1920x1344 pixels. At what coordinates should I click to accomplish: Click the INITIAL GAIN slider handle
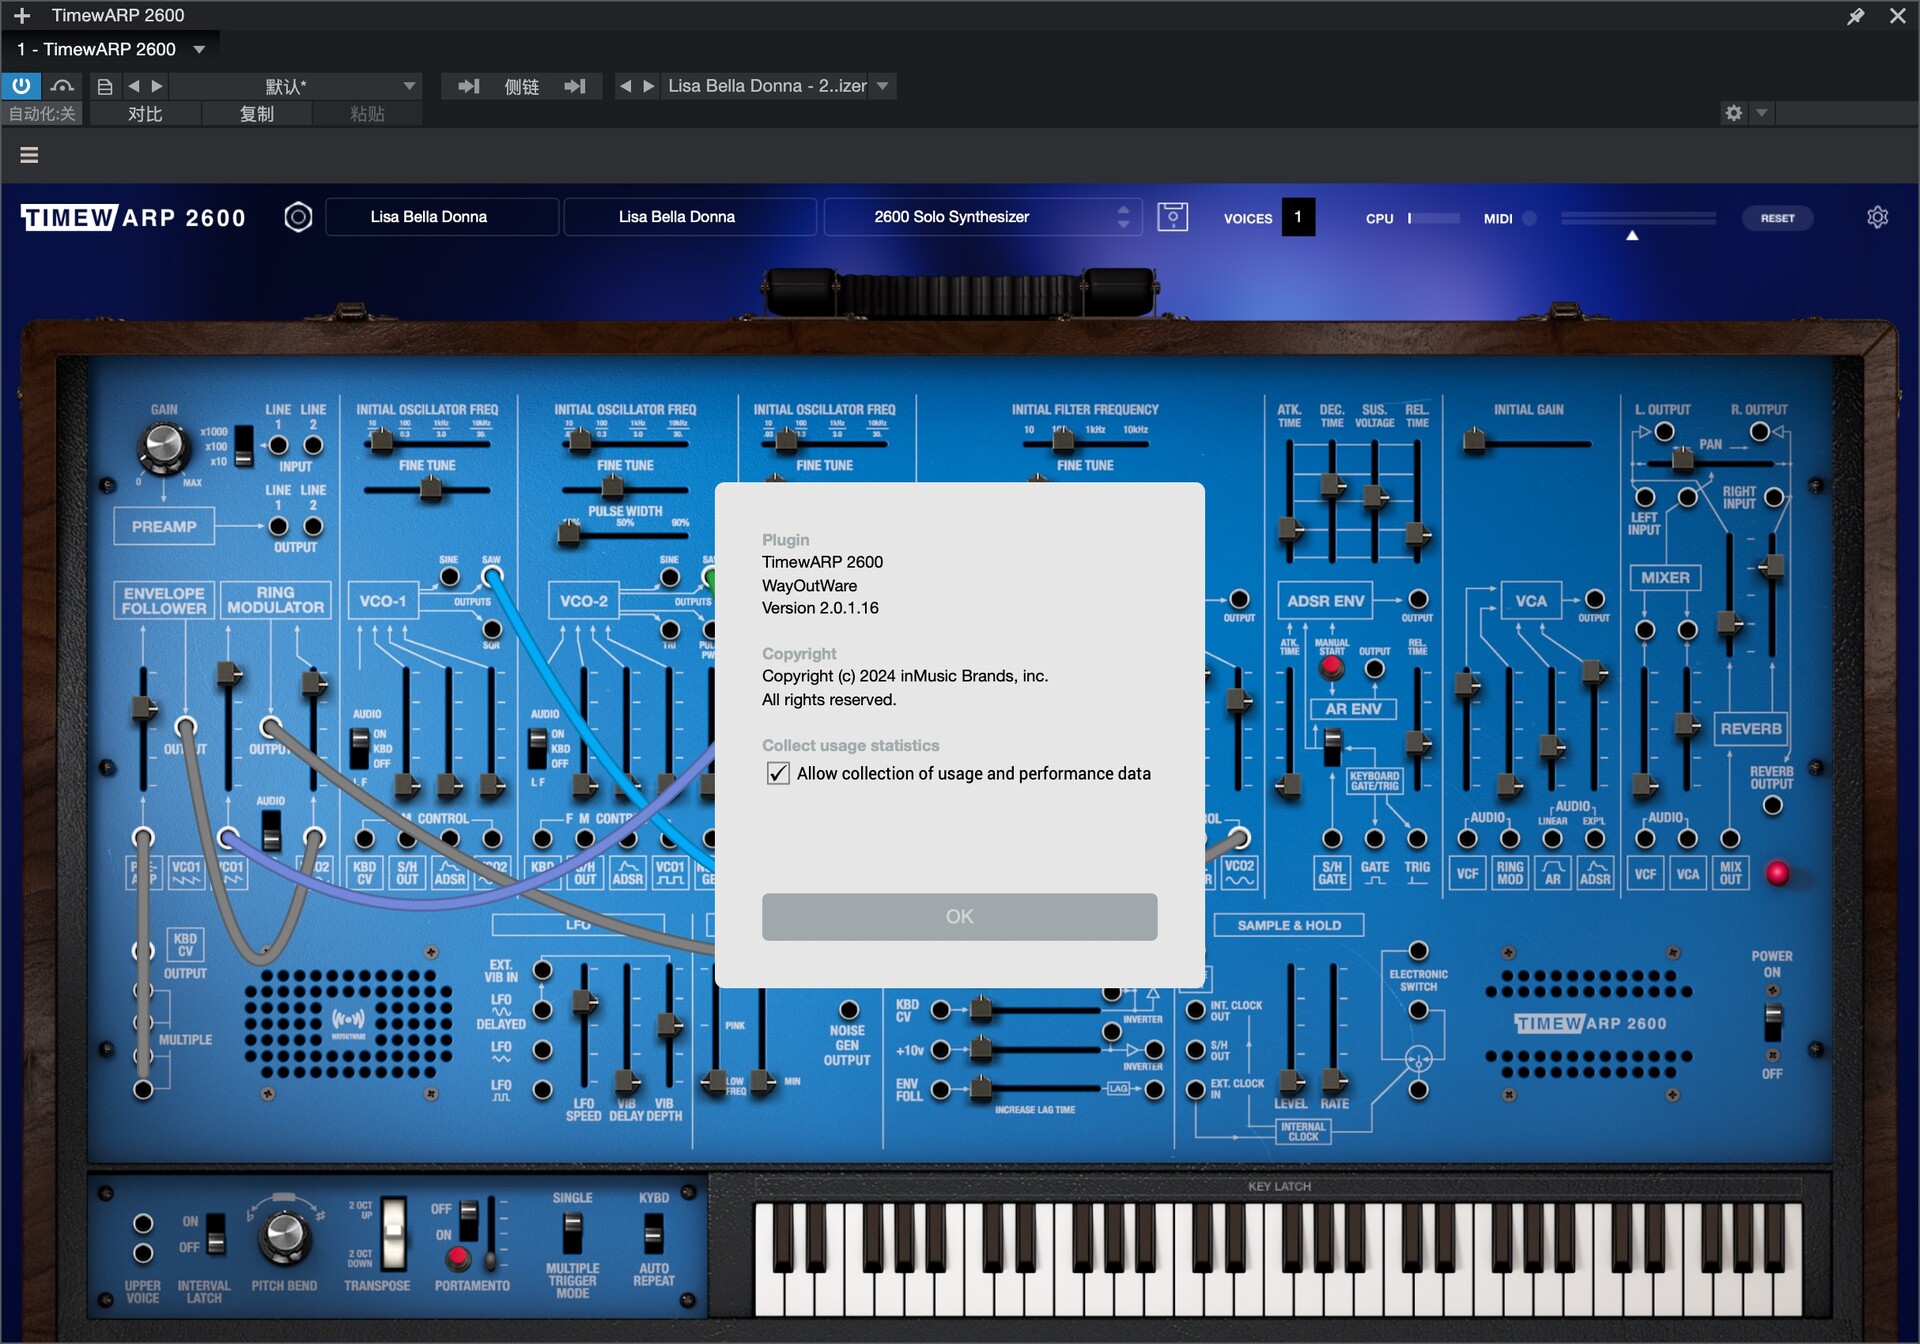(x=1473, y=440)
